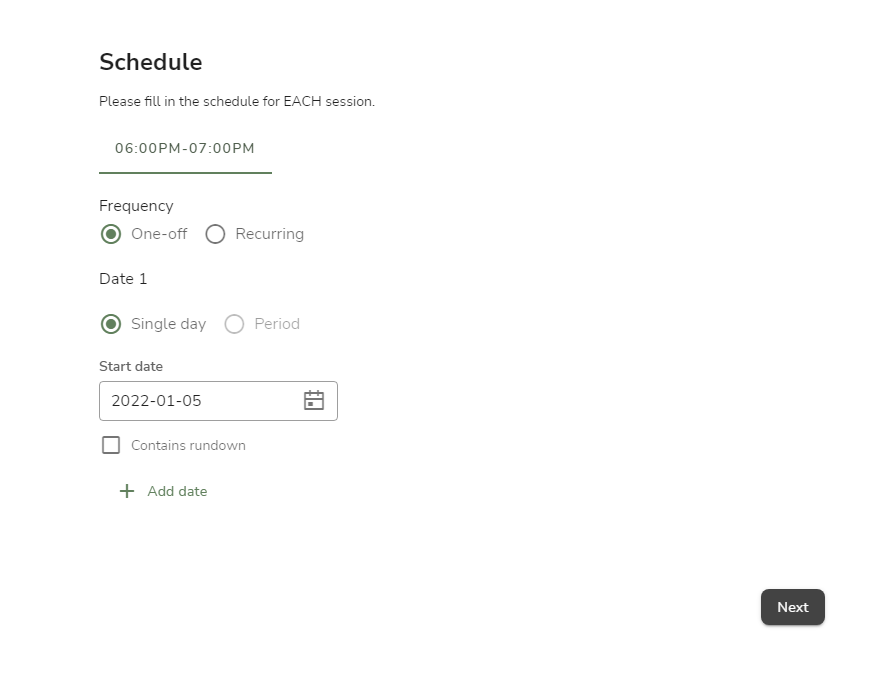Click the plus icon beside Add date
The height and width of the screenshot is (691, 875).
(x=127, y=491)
